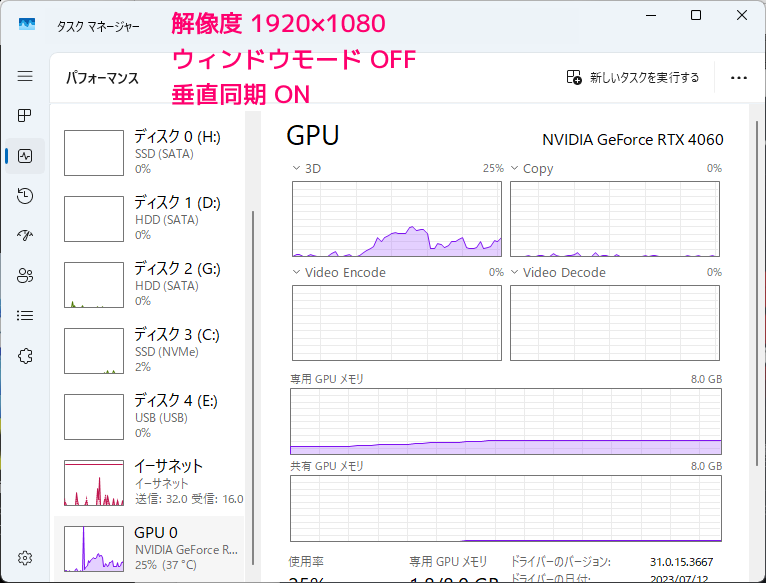Image resolution: width=766 pixels, height=583 pixels.
Task: Click the 共有 GPU メモリ graph
Action: click(506, 509)
